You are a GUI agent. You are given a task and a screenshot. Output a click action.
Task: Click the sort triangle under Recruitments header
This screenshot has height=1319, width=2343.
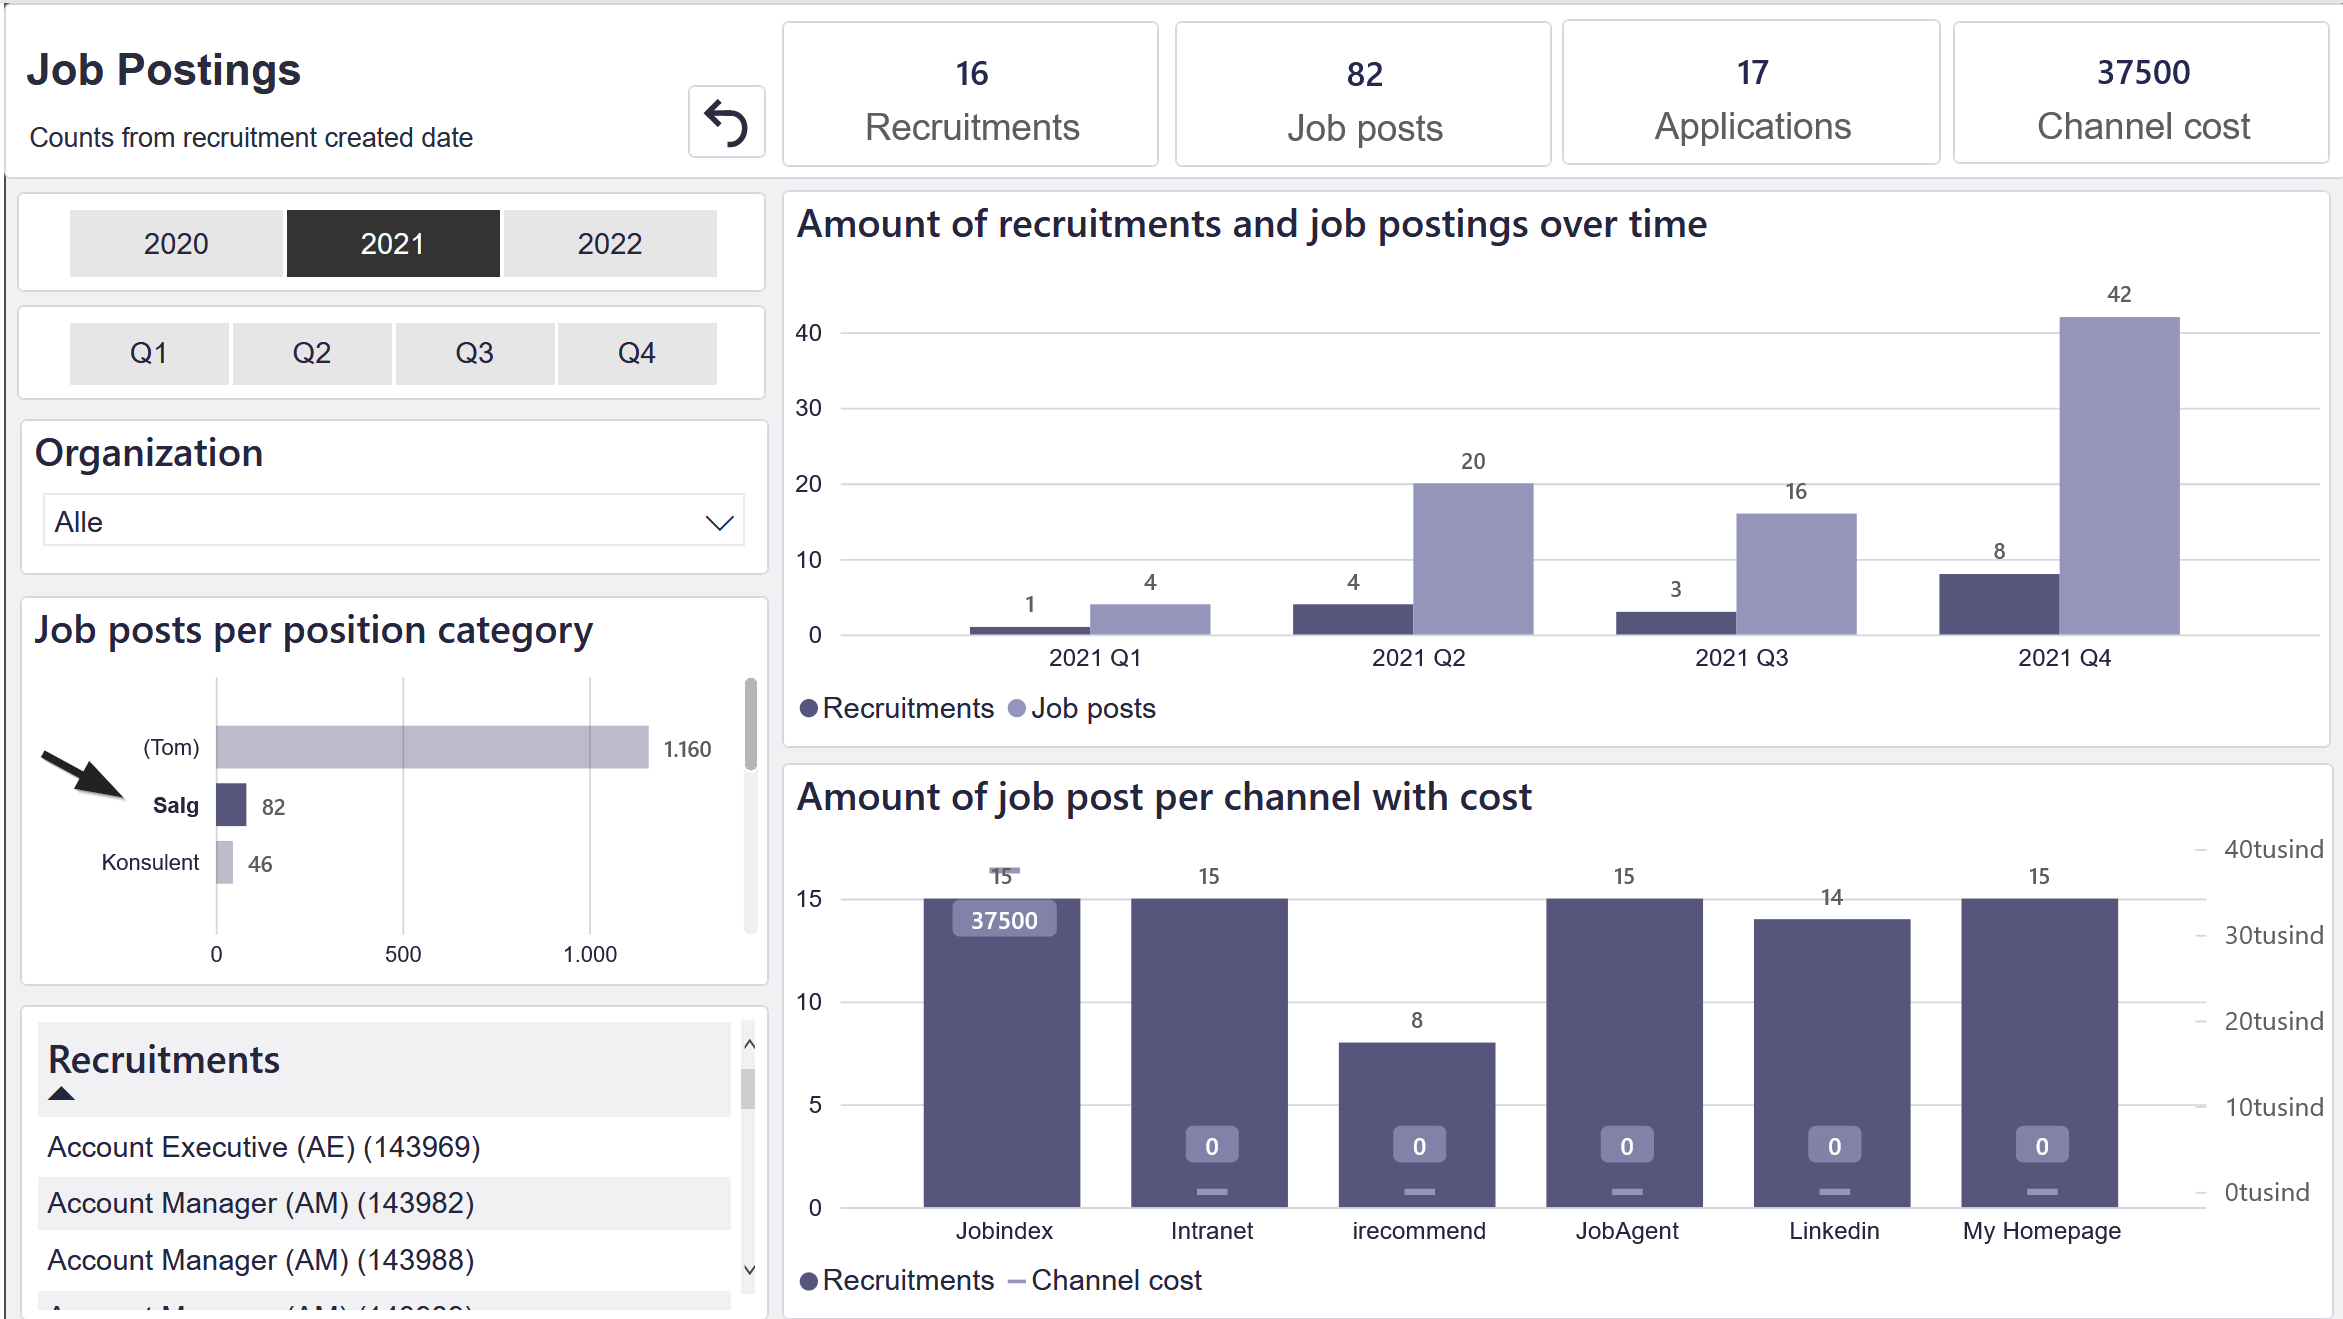pos(61,1093)
